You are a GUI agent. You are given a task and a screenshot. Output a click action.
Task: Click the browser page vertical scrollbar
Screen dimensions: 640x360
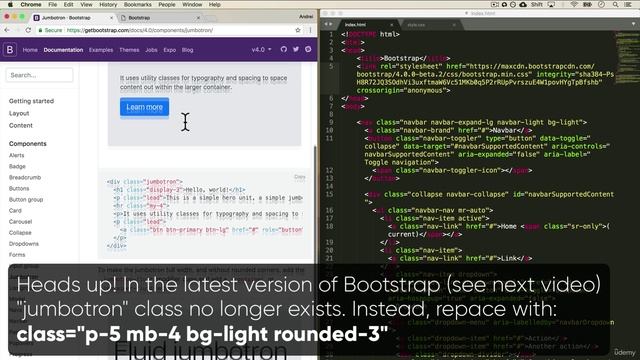(x=315, y=204)
